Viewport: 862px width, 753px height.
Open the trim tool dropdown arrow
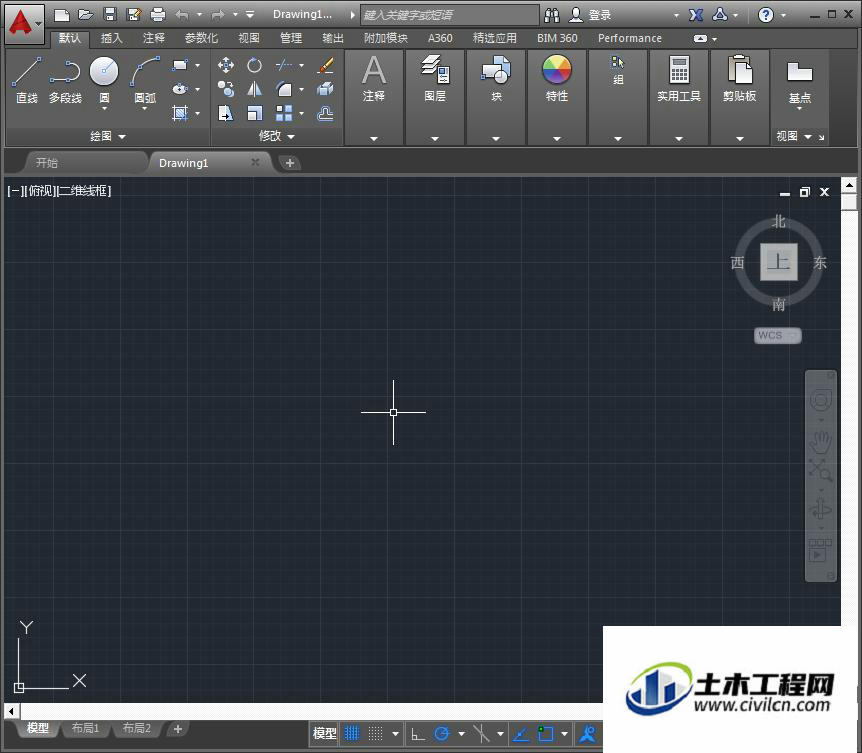tap(301, 65)
